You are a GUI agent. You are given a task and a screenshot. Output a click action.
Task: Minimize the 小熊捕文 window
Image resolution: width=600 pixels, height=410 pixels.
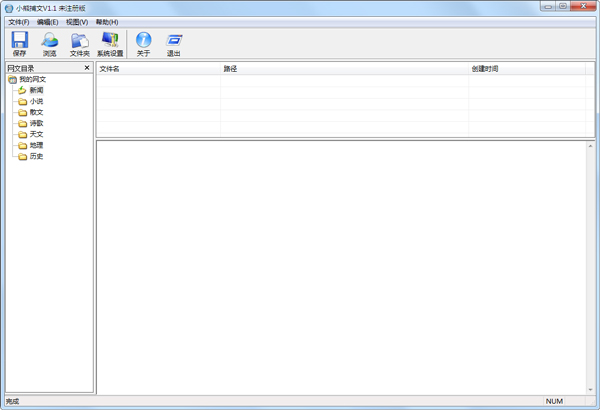click(x=548, y=6)
